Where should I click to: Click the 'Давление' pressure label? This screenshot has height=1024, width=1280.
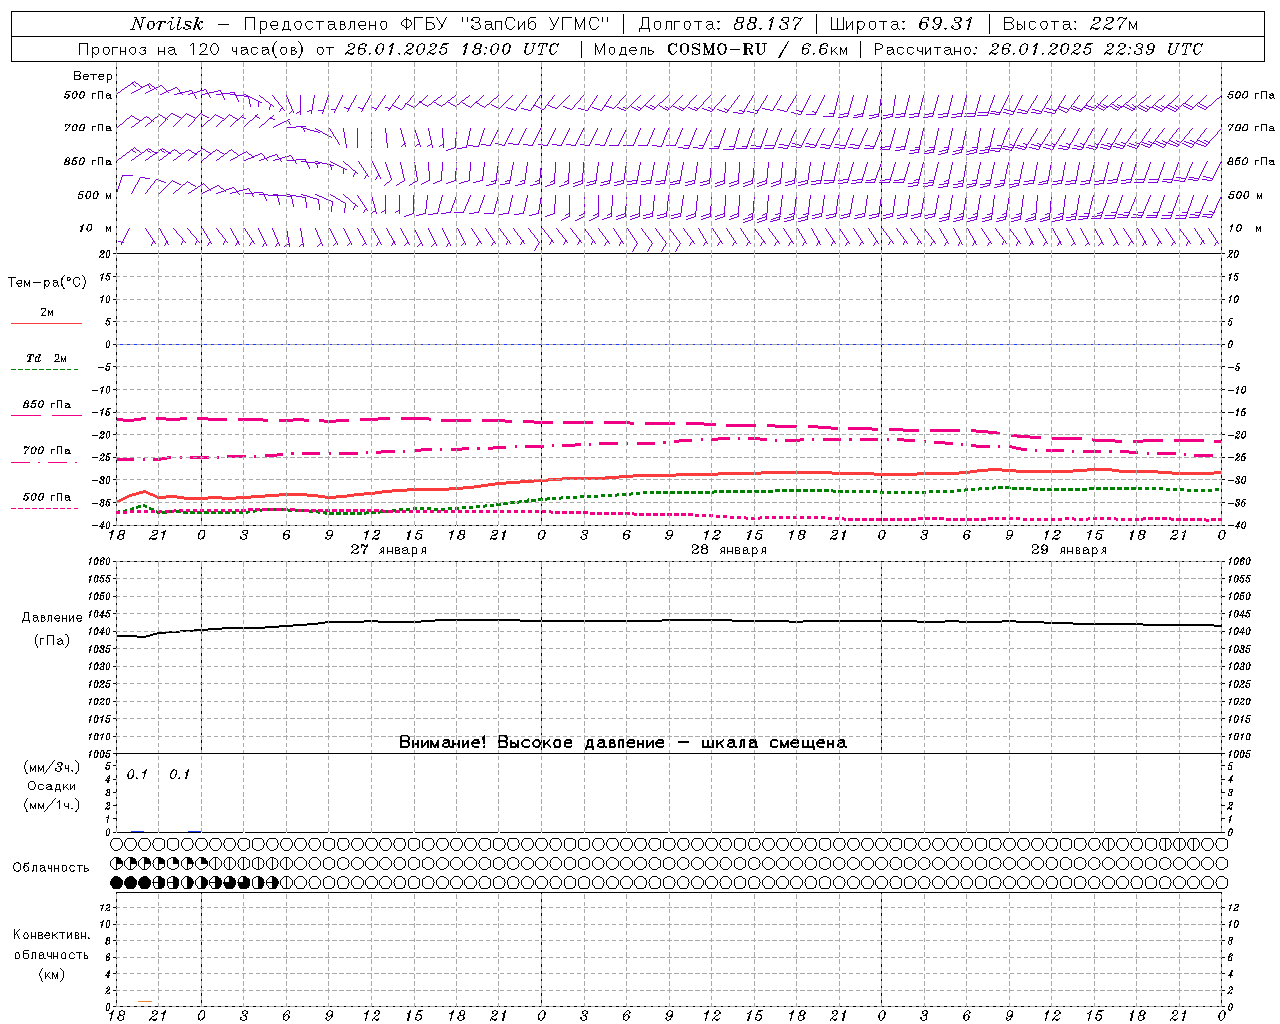(x=52, y=618)
